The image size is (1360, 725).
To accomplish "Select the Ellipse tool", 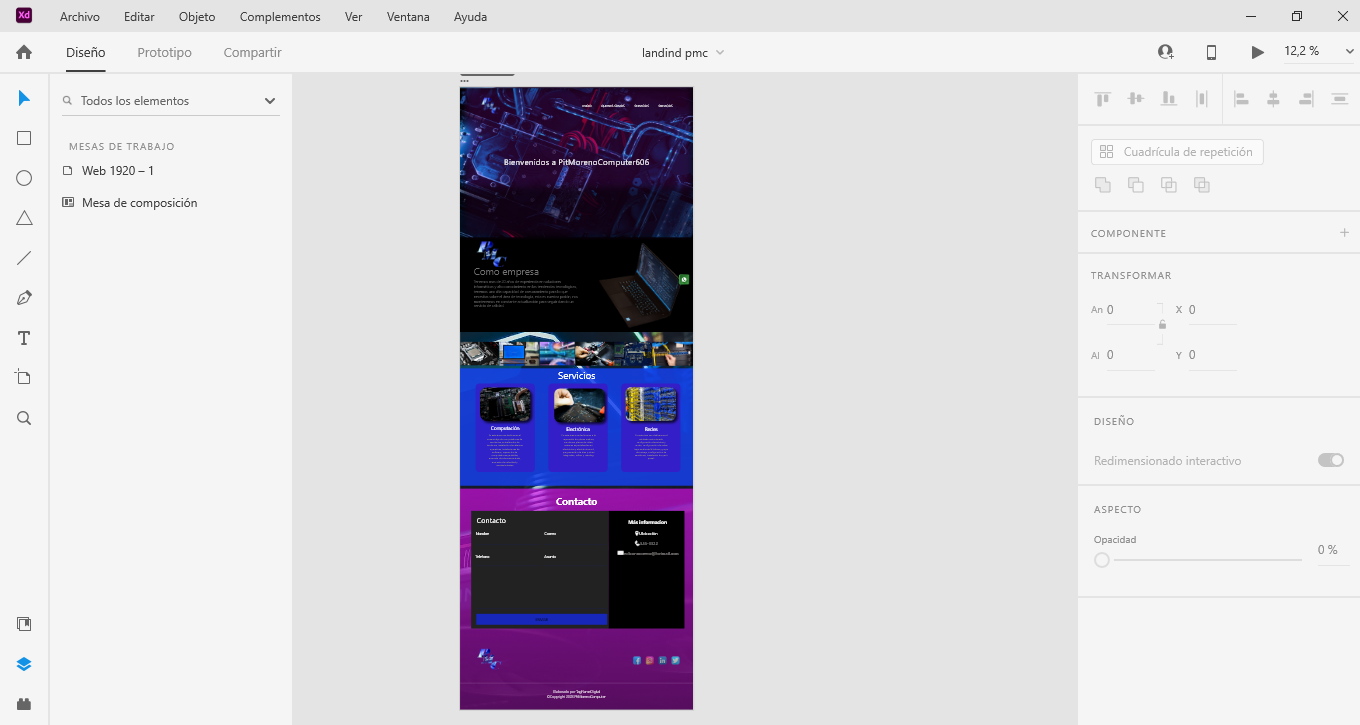I will (24, 178).
